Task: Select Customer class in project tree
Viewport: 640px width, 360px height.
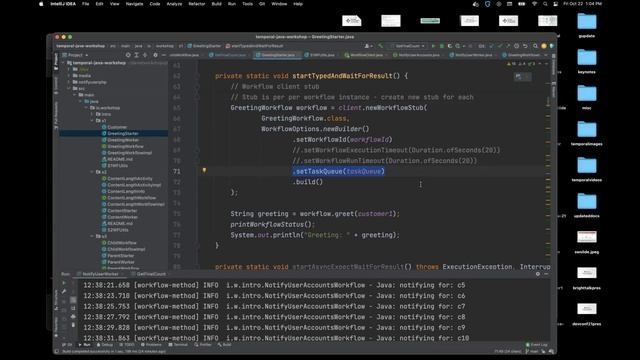Action: [x=117, y=127]
